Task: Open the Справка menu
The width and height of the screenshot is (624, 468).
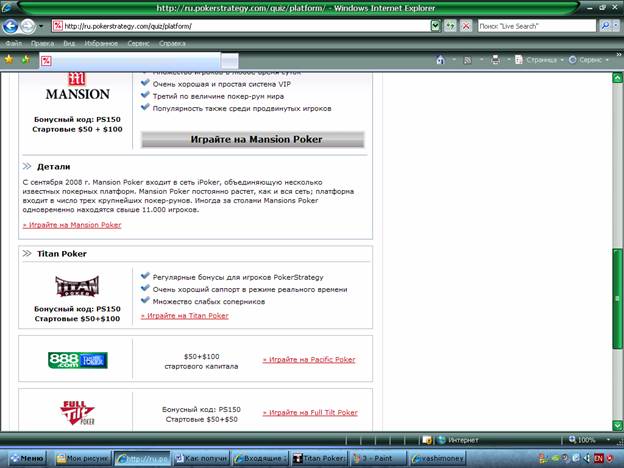Action: 172,43
